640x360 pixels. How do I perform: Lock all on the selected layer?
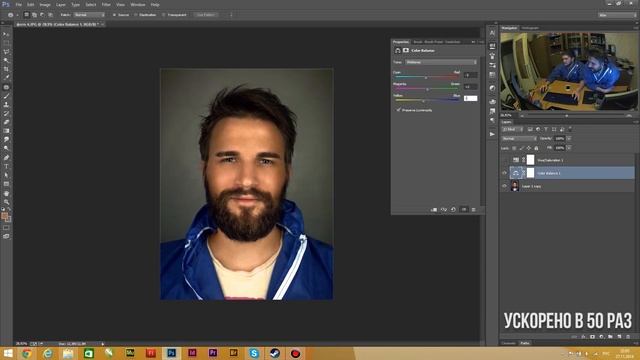pos(536,148)
